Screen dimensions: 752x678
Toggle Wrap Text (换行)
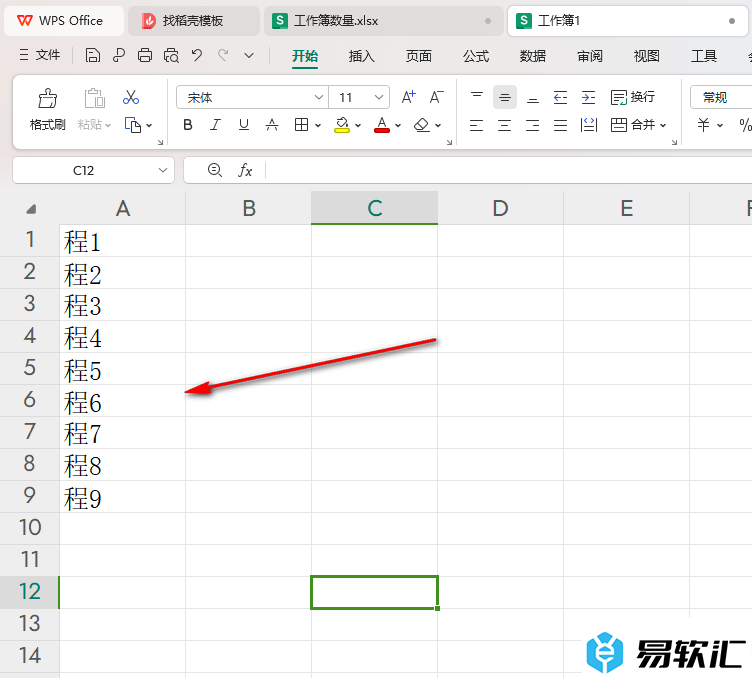point(633,97)
